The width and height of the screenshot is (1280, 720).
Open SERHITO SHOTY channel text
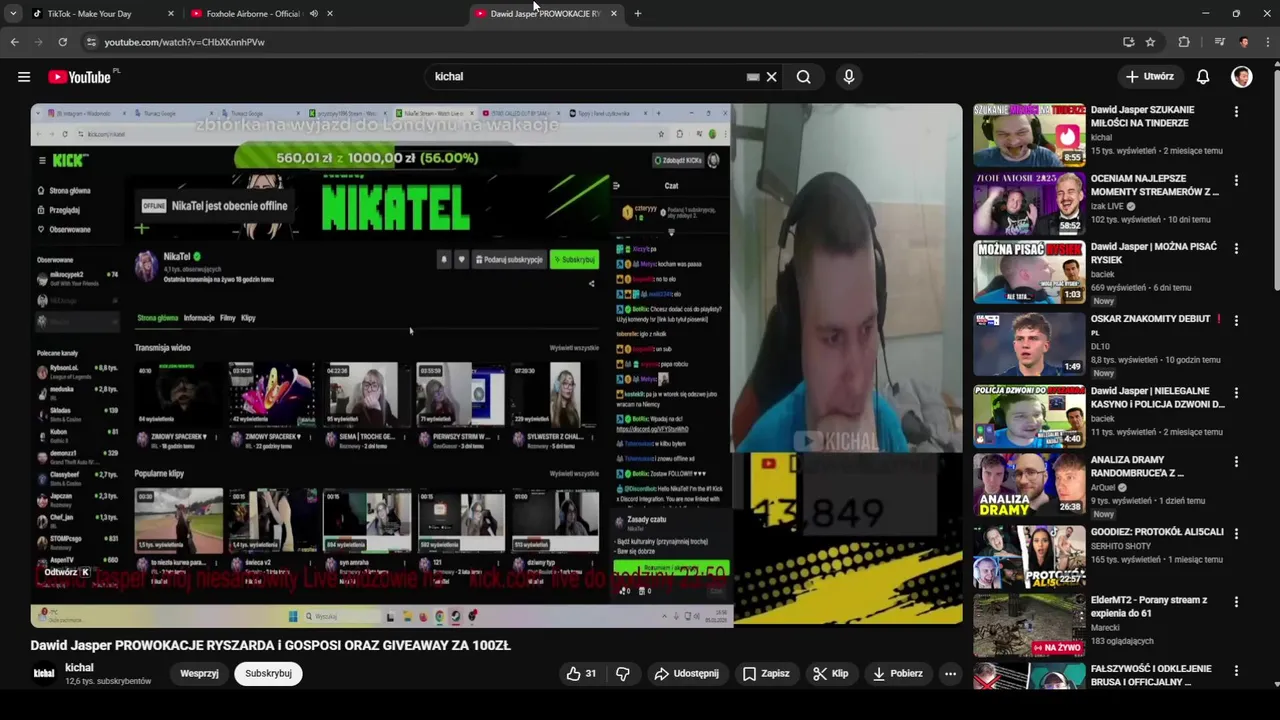[1122, 547]
